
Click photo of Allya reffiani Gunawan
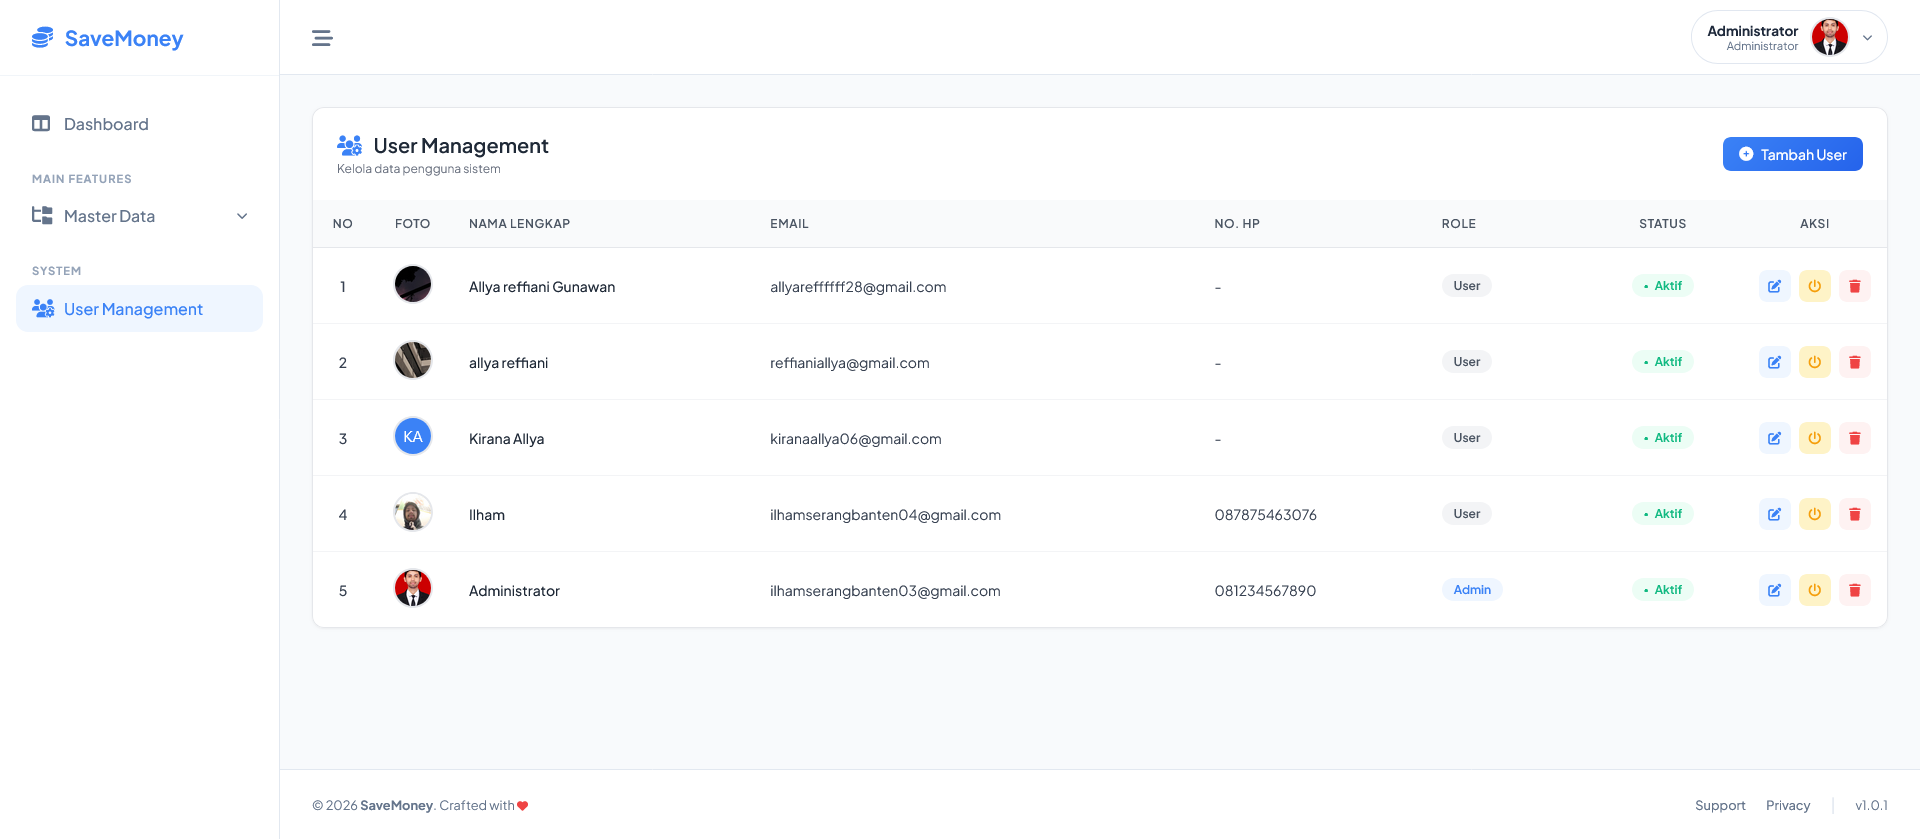(x=413, y=284)
